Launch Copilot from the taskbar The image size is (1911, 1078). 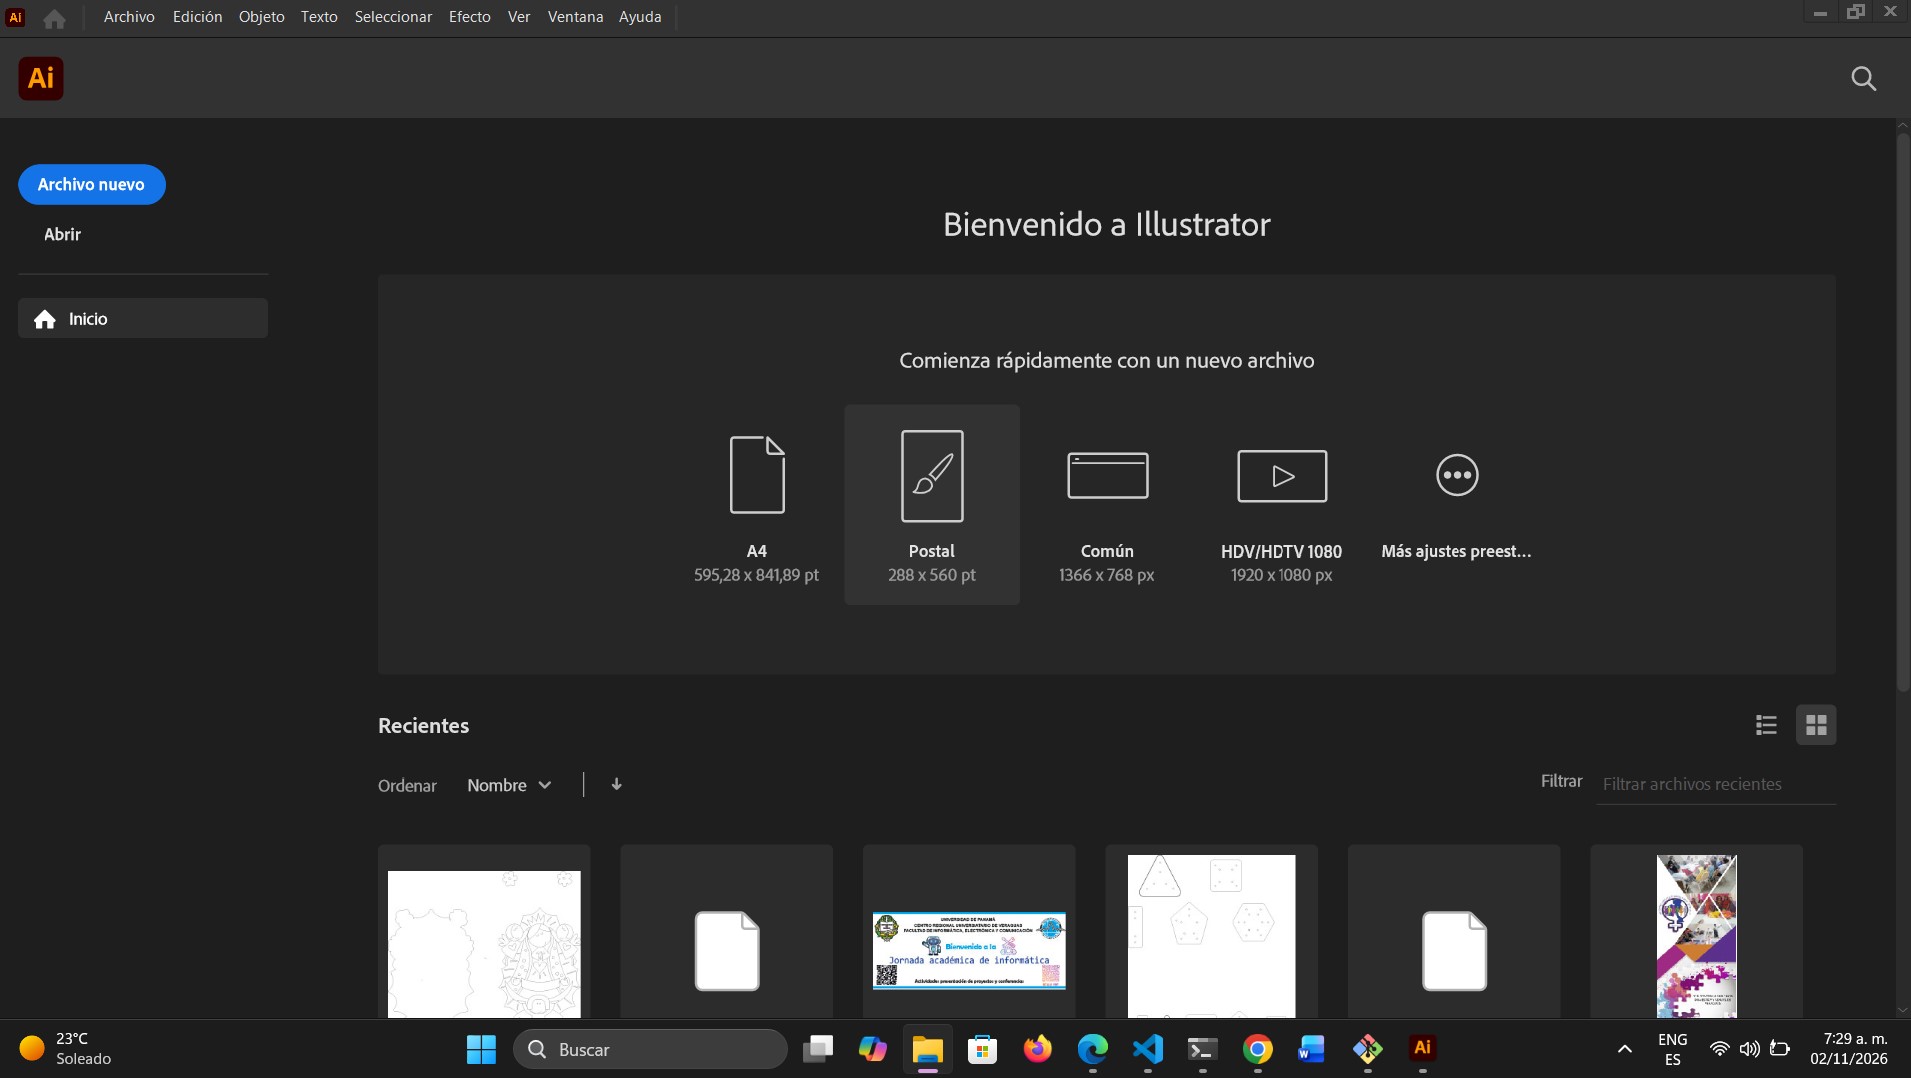(873, 1049)
